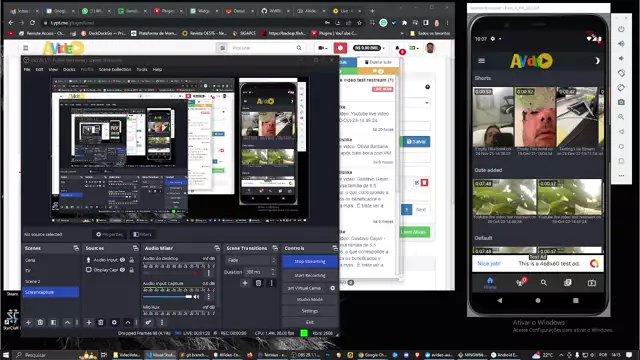Open phone hamburger menu in AVideo app
The image size is (640, 360).
[x=482, y=61]
